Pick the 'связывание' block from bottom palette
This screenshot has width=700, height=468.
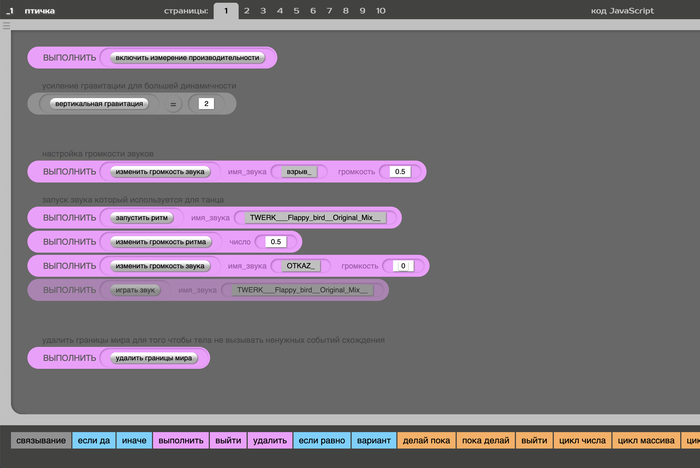click(x=41, y=440)
